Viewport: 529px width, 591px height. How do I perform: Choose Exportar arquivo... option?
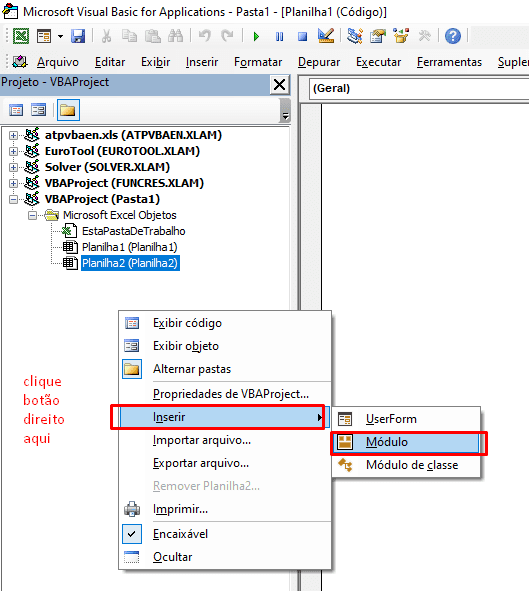(225, 463)
